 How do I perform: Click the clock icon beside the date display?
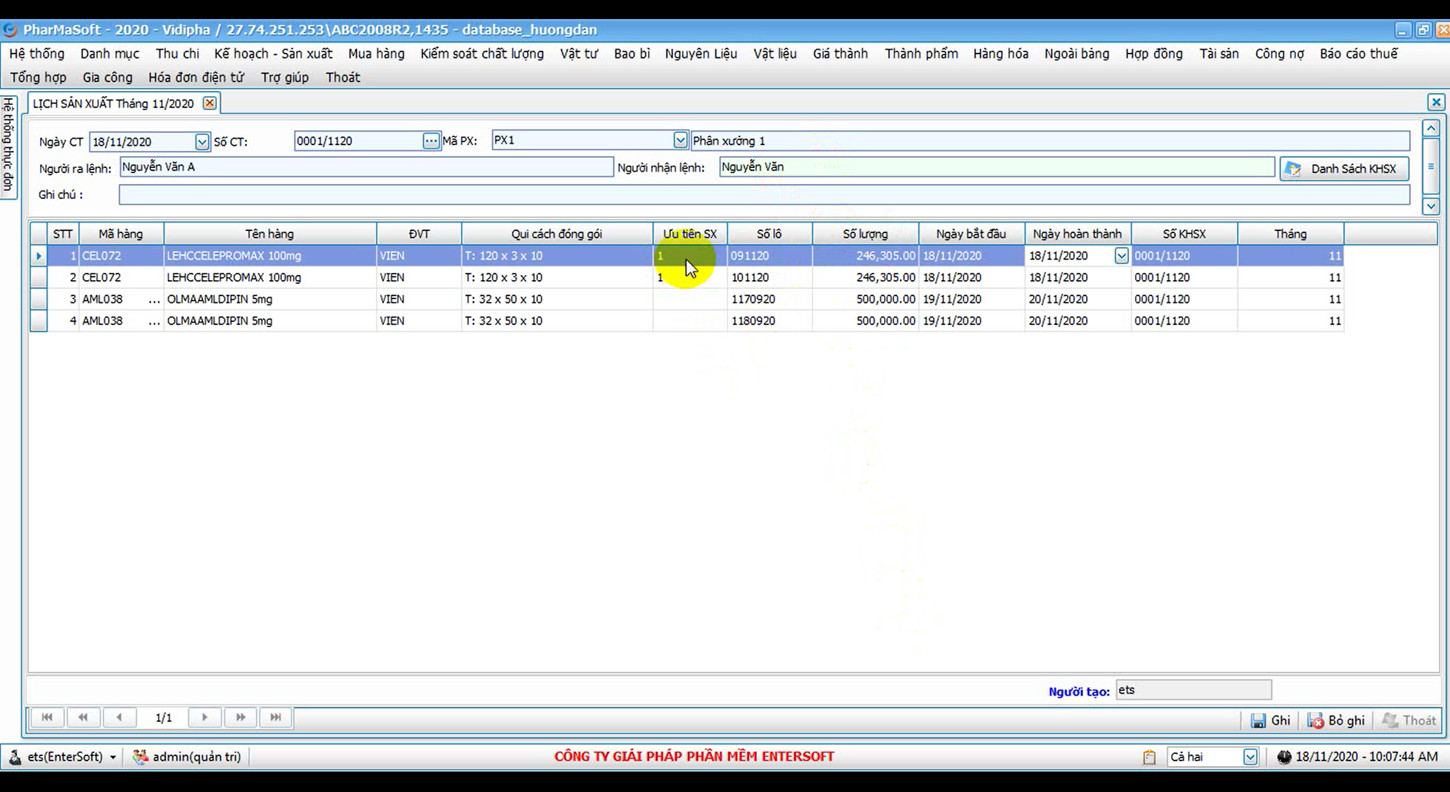1284,757
